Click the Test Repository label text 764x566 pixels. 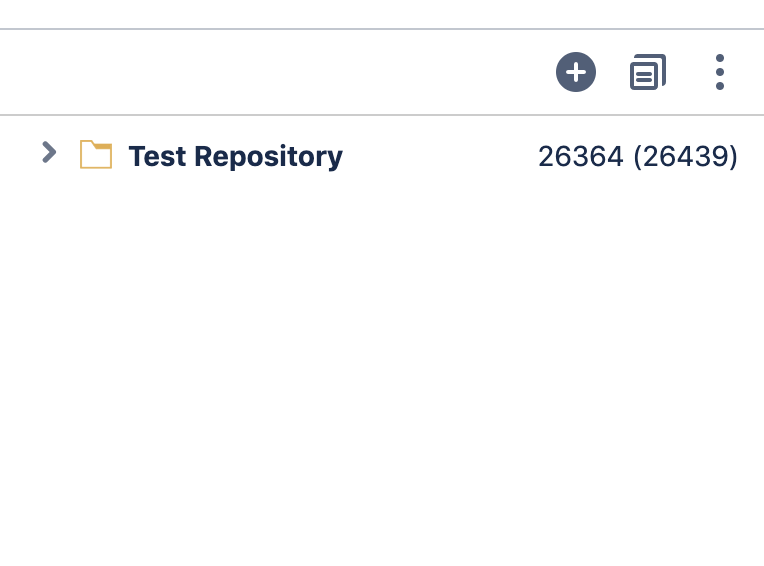tap(235, 157)
